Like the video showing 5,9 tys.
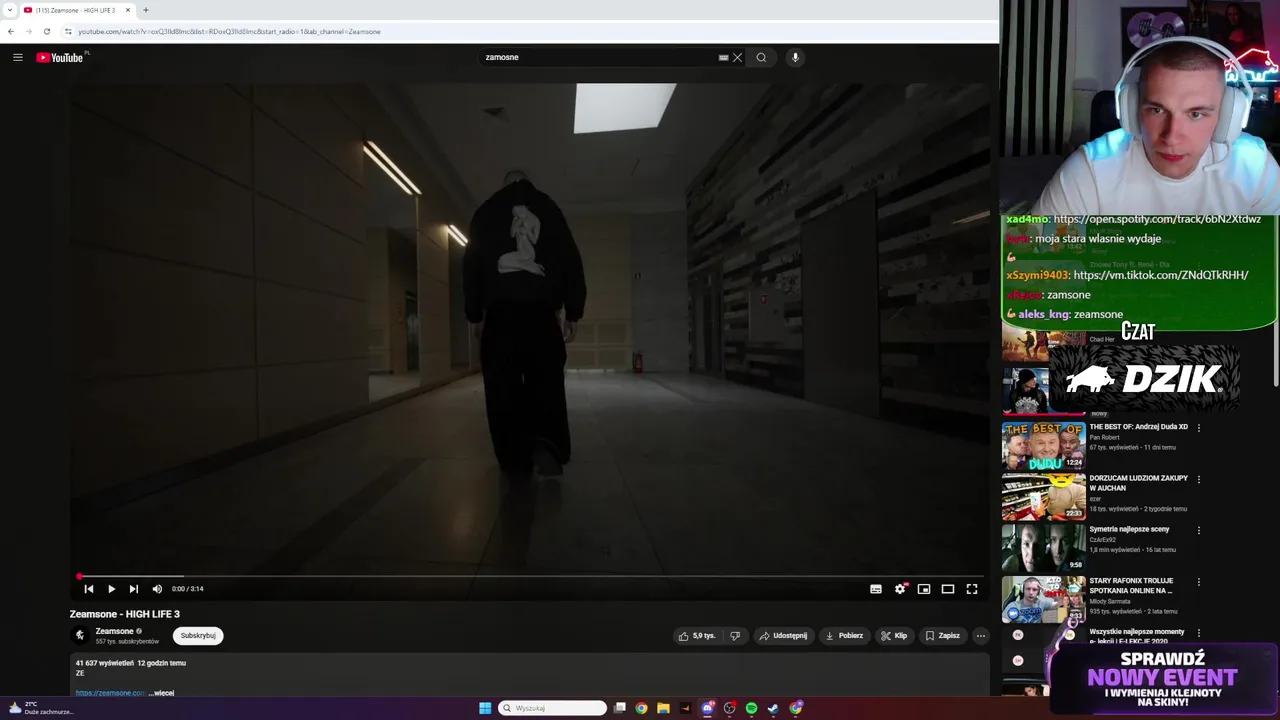The width and height of the screenshot is (1280, 720). (697, 635)
